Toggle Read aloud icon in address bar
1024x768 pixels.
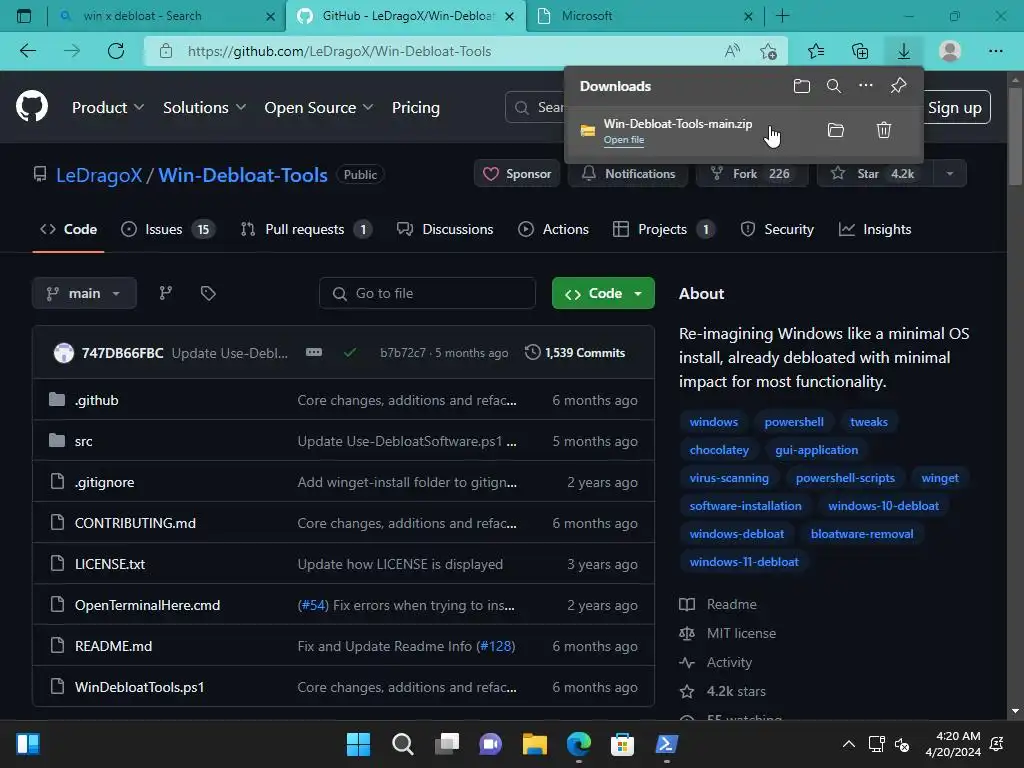(732, 51)
